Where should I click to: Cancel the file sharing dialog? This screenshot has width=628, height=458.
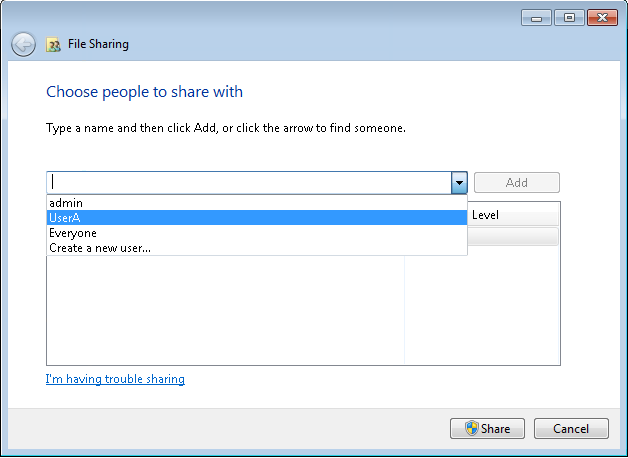tap(571, 429)
